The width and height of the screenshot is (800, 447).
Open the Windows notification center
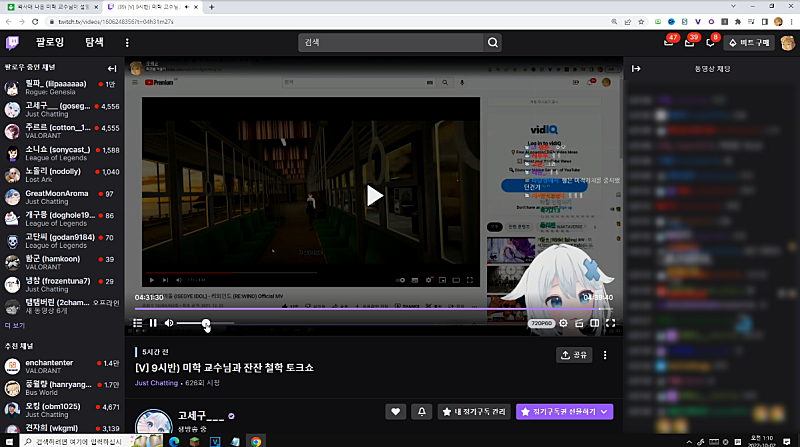point(787,441)
